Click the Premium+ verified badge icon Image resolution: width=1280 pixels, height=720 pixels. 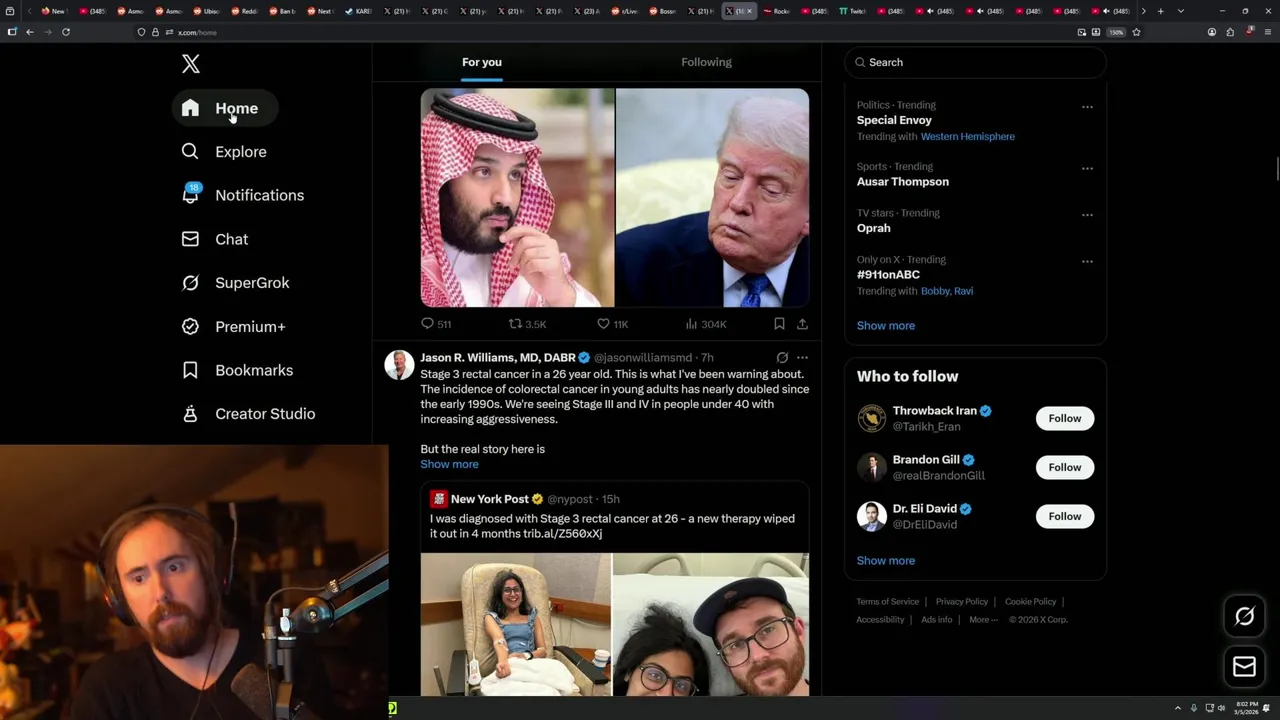(190, 326)
